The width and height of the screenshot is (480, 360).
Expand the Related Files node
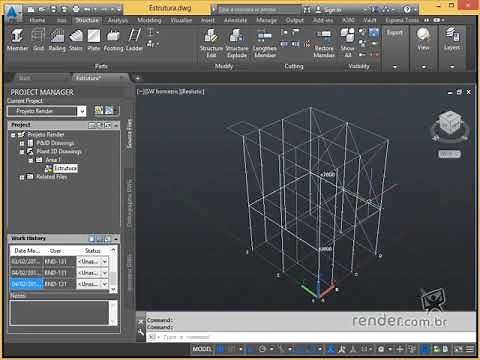pos(22,177)
